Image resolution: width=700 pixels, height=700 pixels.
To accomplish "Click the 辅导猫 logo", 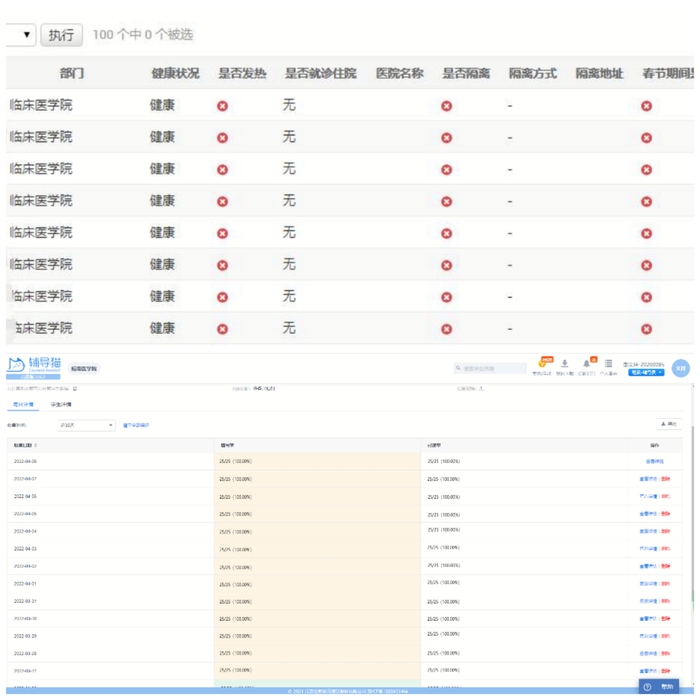I will (x=34, y=364).
